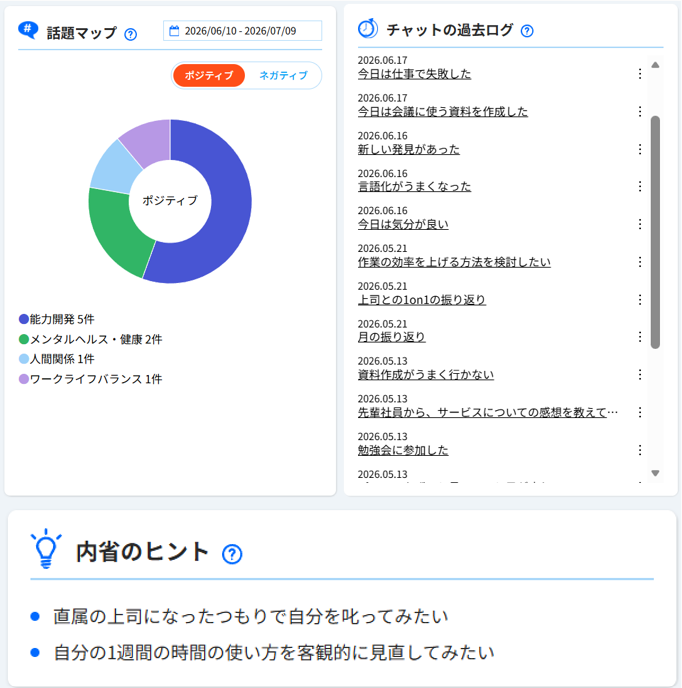Click the clock icon beside チャットの過去ログ
Viewport: 682px width, 688px height.
[367, 29]
